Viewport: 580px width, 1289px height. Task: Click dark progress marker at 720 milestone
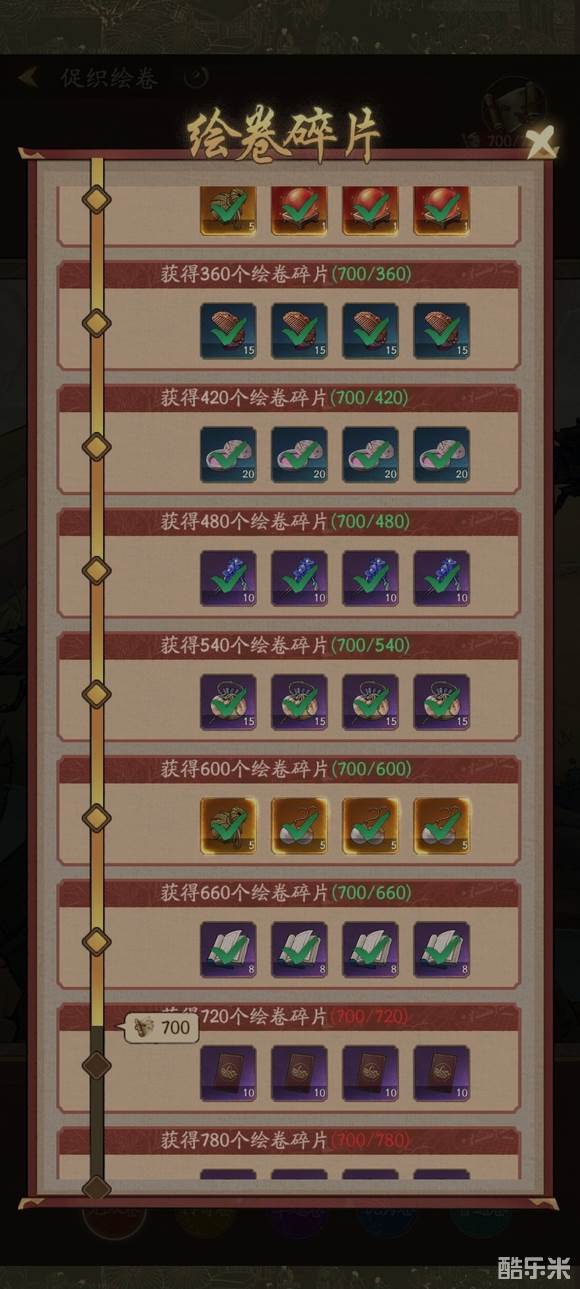click(x=96, y=1065)
